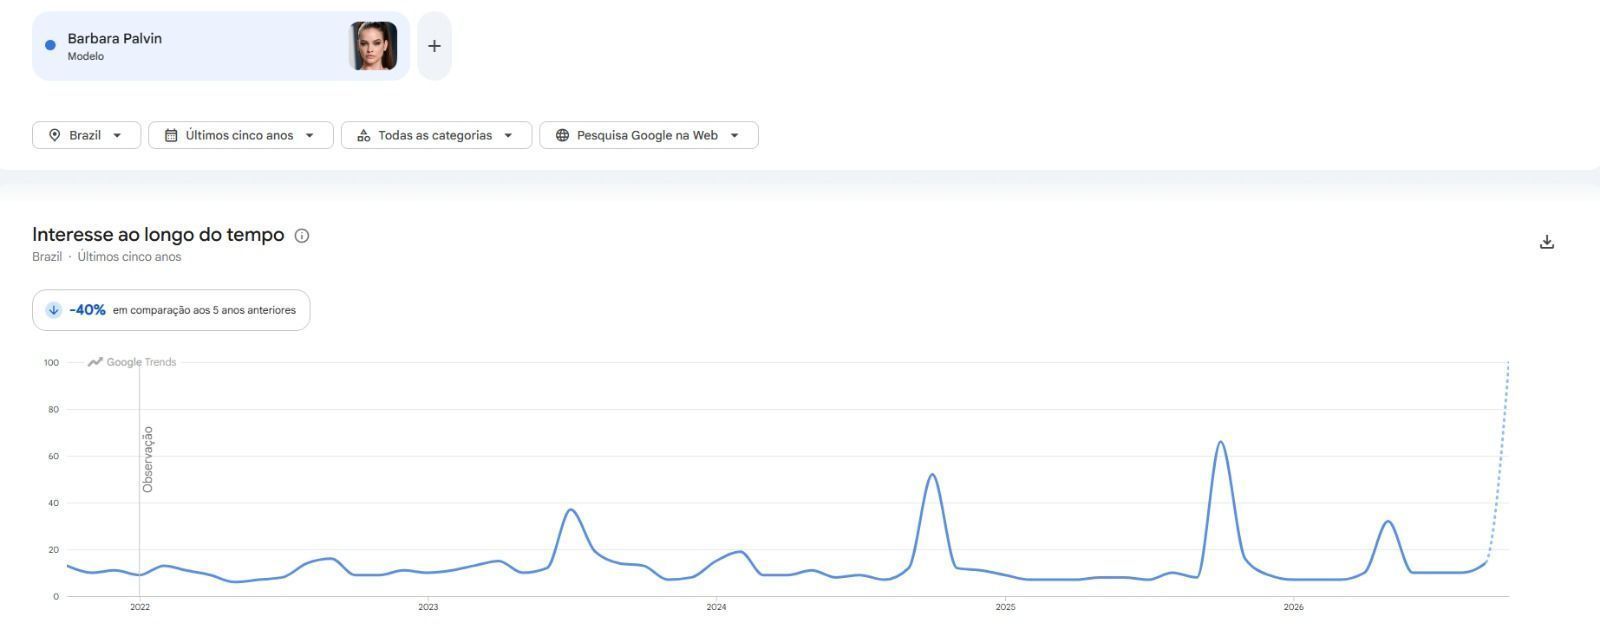Open the Pesquisa Google na Web dropdown
The height and width of the screenshot is (642, 1600).
coord(649,135)
